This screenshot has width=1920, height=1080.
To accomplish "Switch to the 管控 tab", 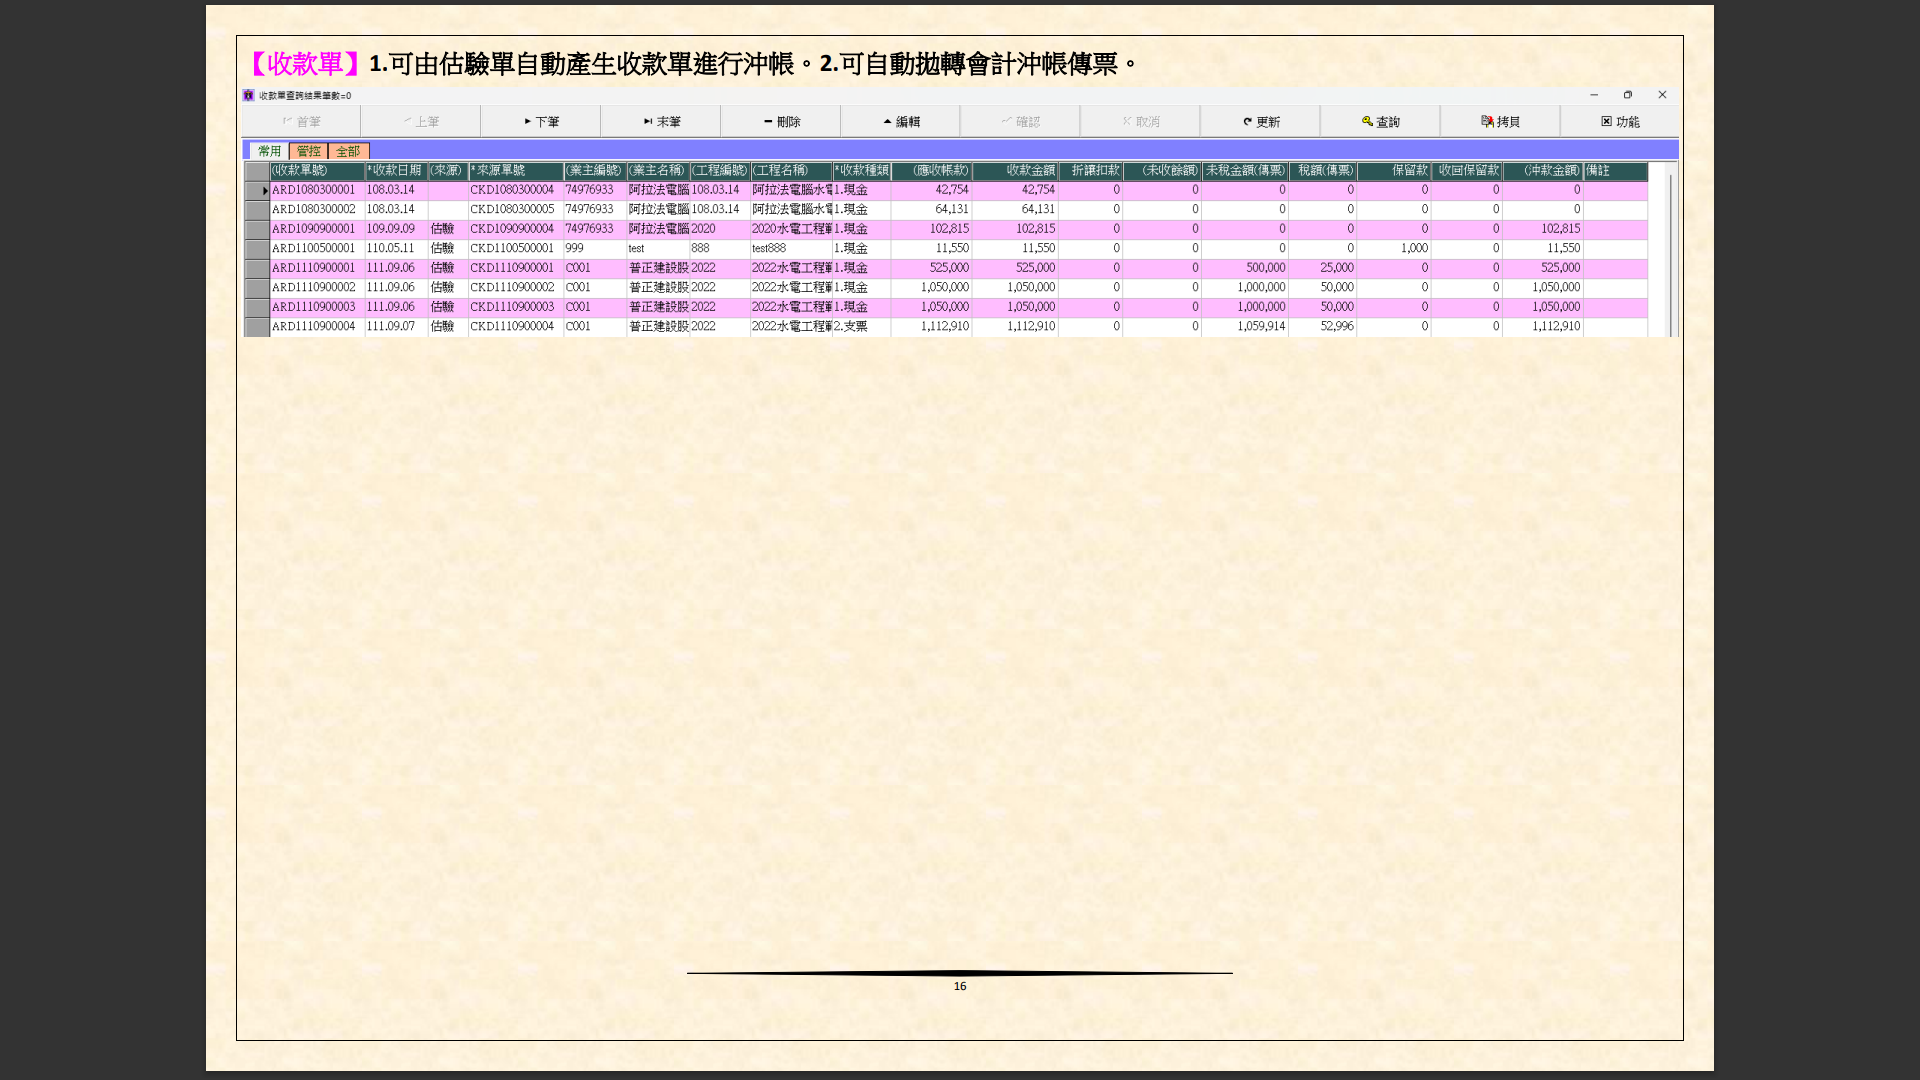I will (x=308, y=151).
